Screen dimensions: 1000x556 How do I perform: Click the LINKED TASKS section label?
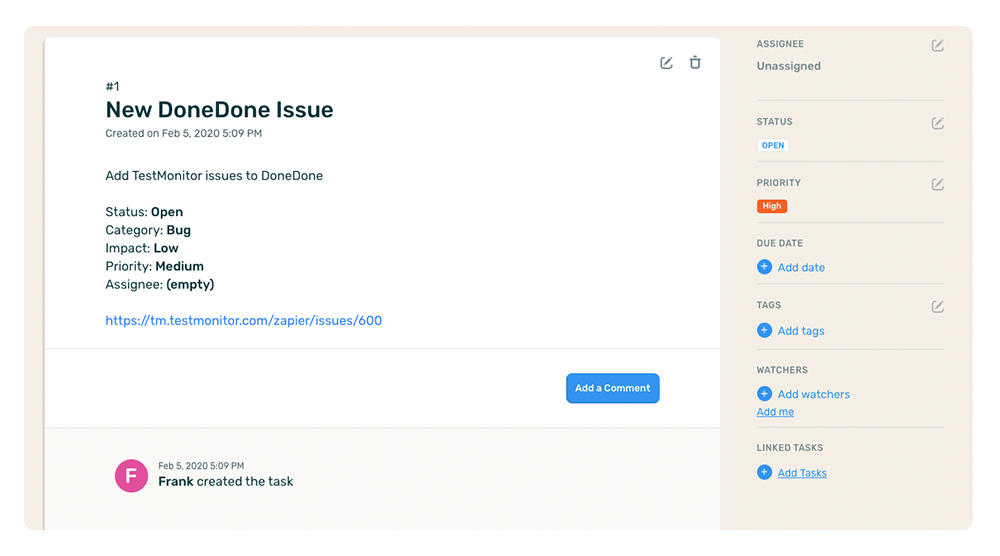coord(790,448)
